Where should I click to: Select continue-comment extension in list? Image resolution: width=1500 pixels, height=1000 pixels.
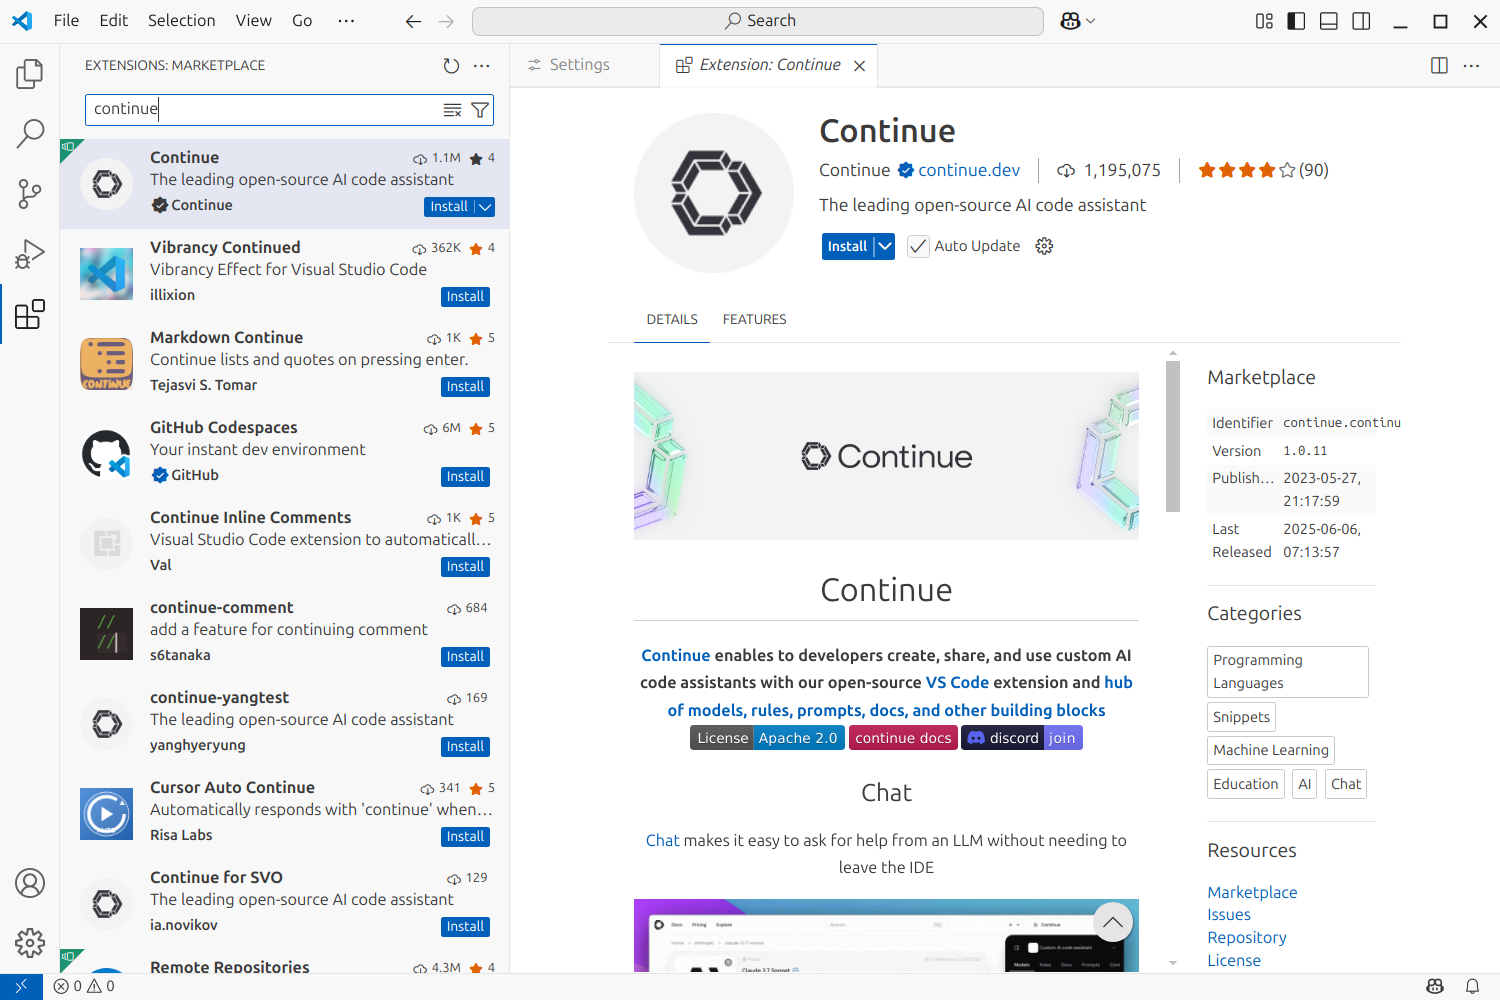pyautogui.click(x=284, y=632)
